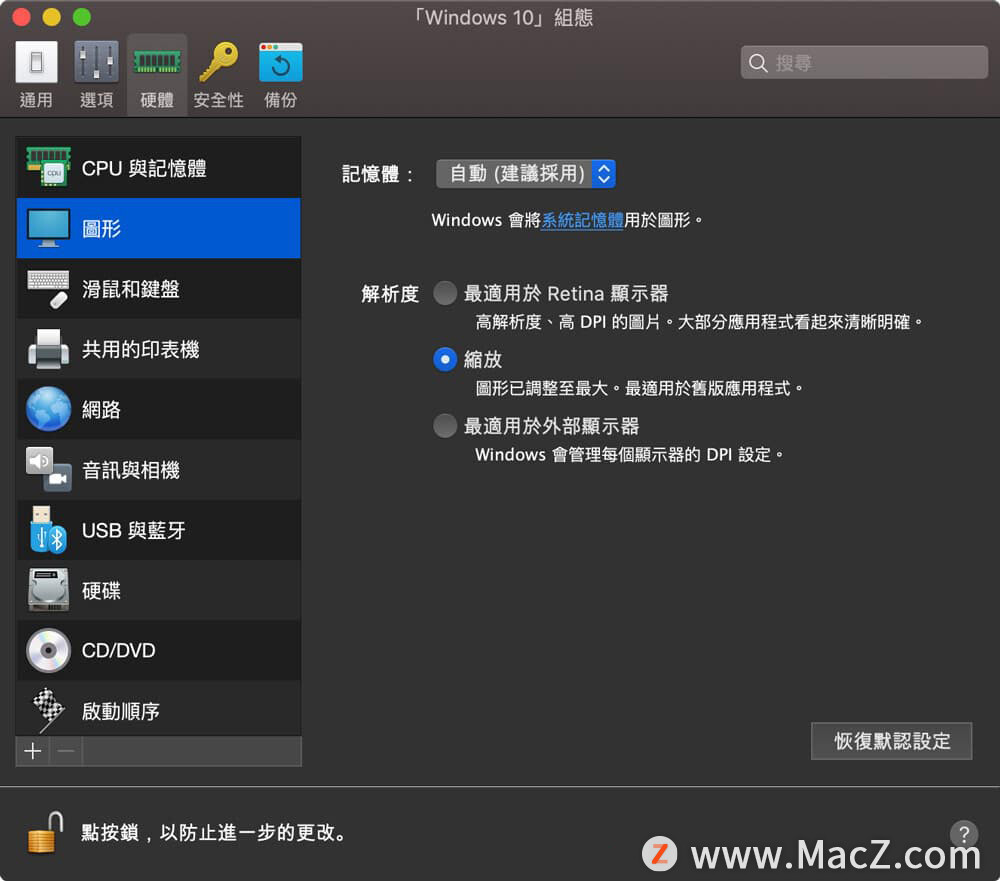Select 網路 label in sidebar
The image size is (1000, 881).
tap(101, 410)
